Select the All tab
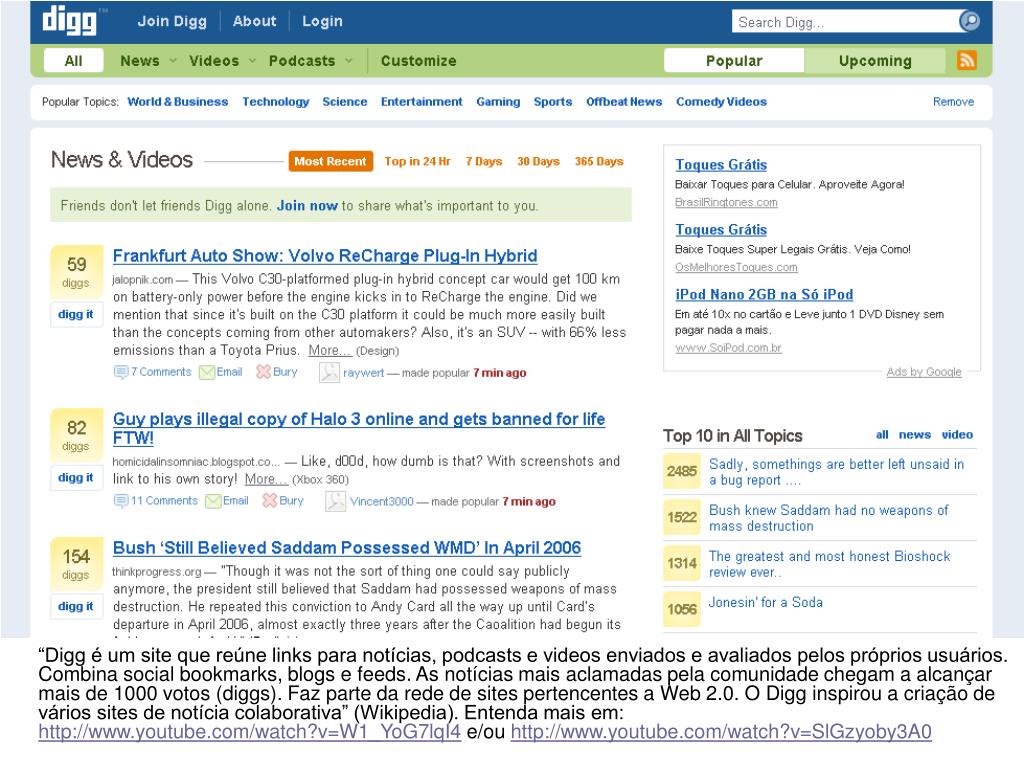The height and width of the screenshot is (768, 1024). click(x=73, y=61)
